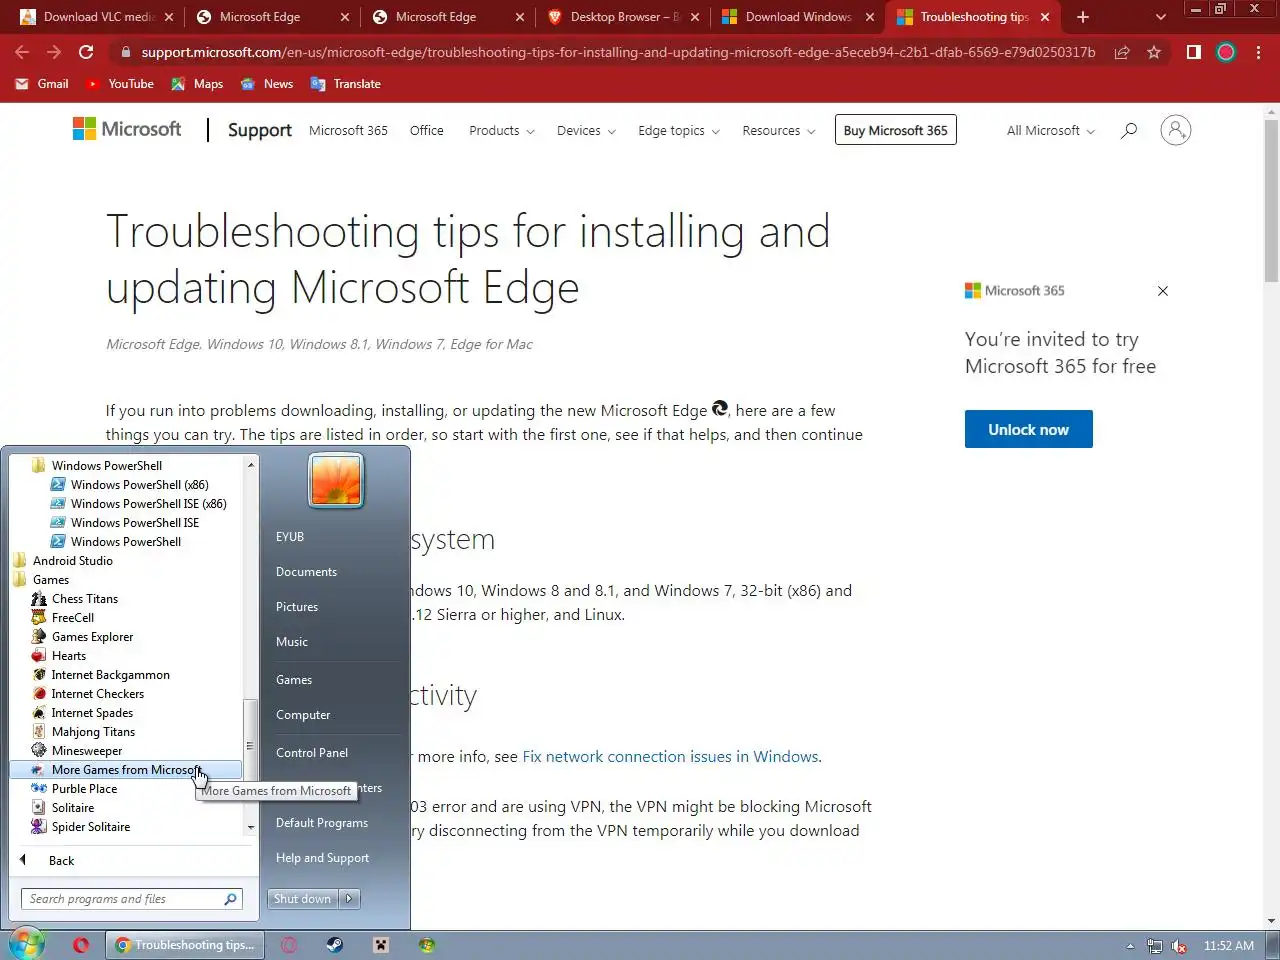Launch FreeCell from Start menu

(72, 618)
